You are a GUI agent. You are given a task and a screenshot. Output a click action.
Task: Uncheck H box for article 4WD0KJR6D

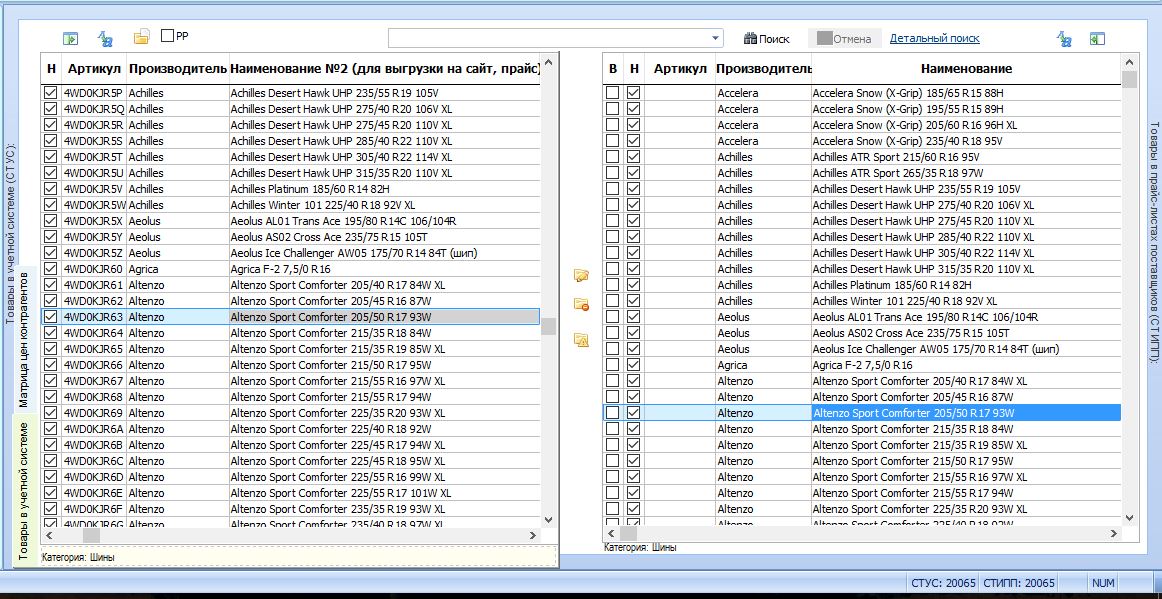click(x=50, y=477)
